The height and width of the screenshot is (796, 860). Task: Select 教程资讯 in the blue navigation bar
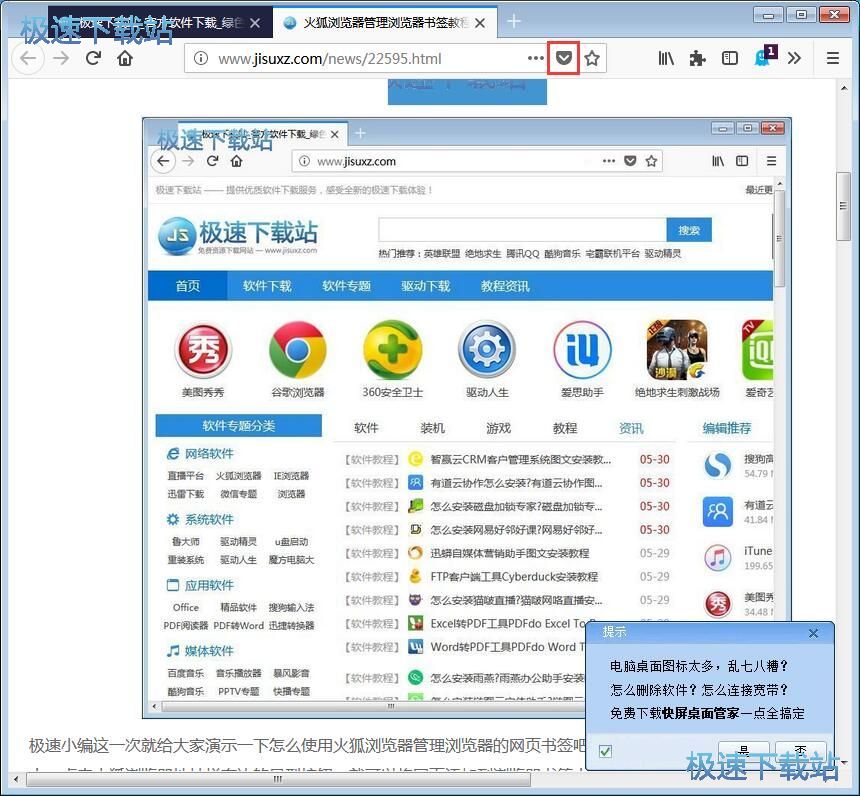click(505, 286)
